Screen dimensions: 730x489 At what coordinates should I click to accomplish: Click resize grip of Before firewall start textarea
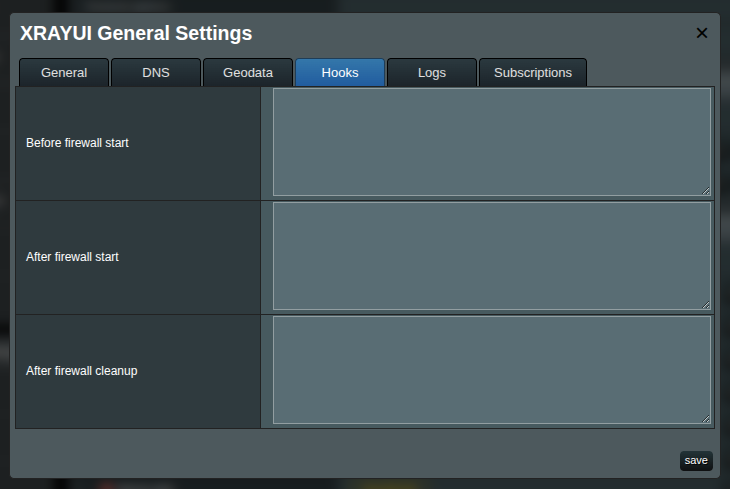click(x=706, y=191)
